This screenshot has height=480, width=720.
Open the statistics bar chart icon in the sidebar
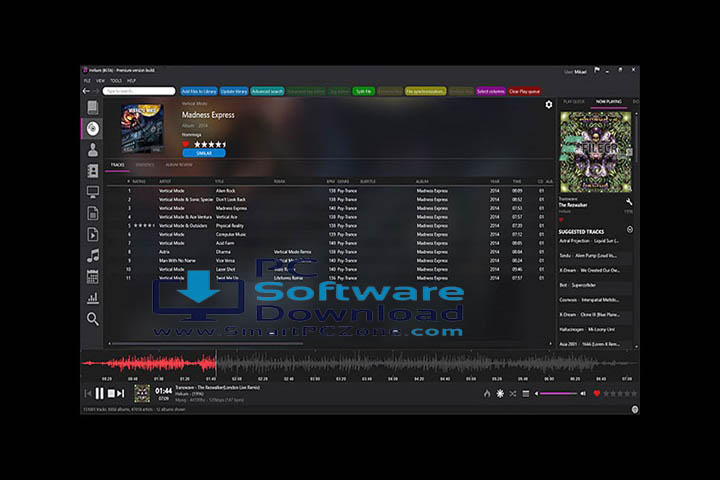click(x=93, y=298)
